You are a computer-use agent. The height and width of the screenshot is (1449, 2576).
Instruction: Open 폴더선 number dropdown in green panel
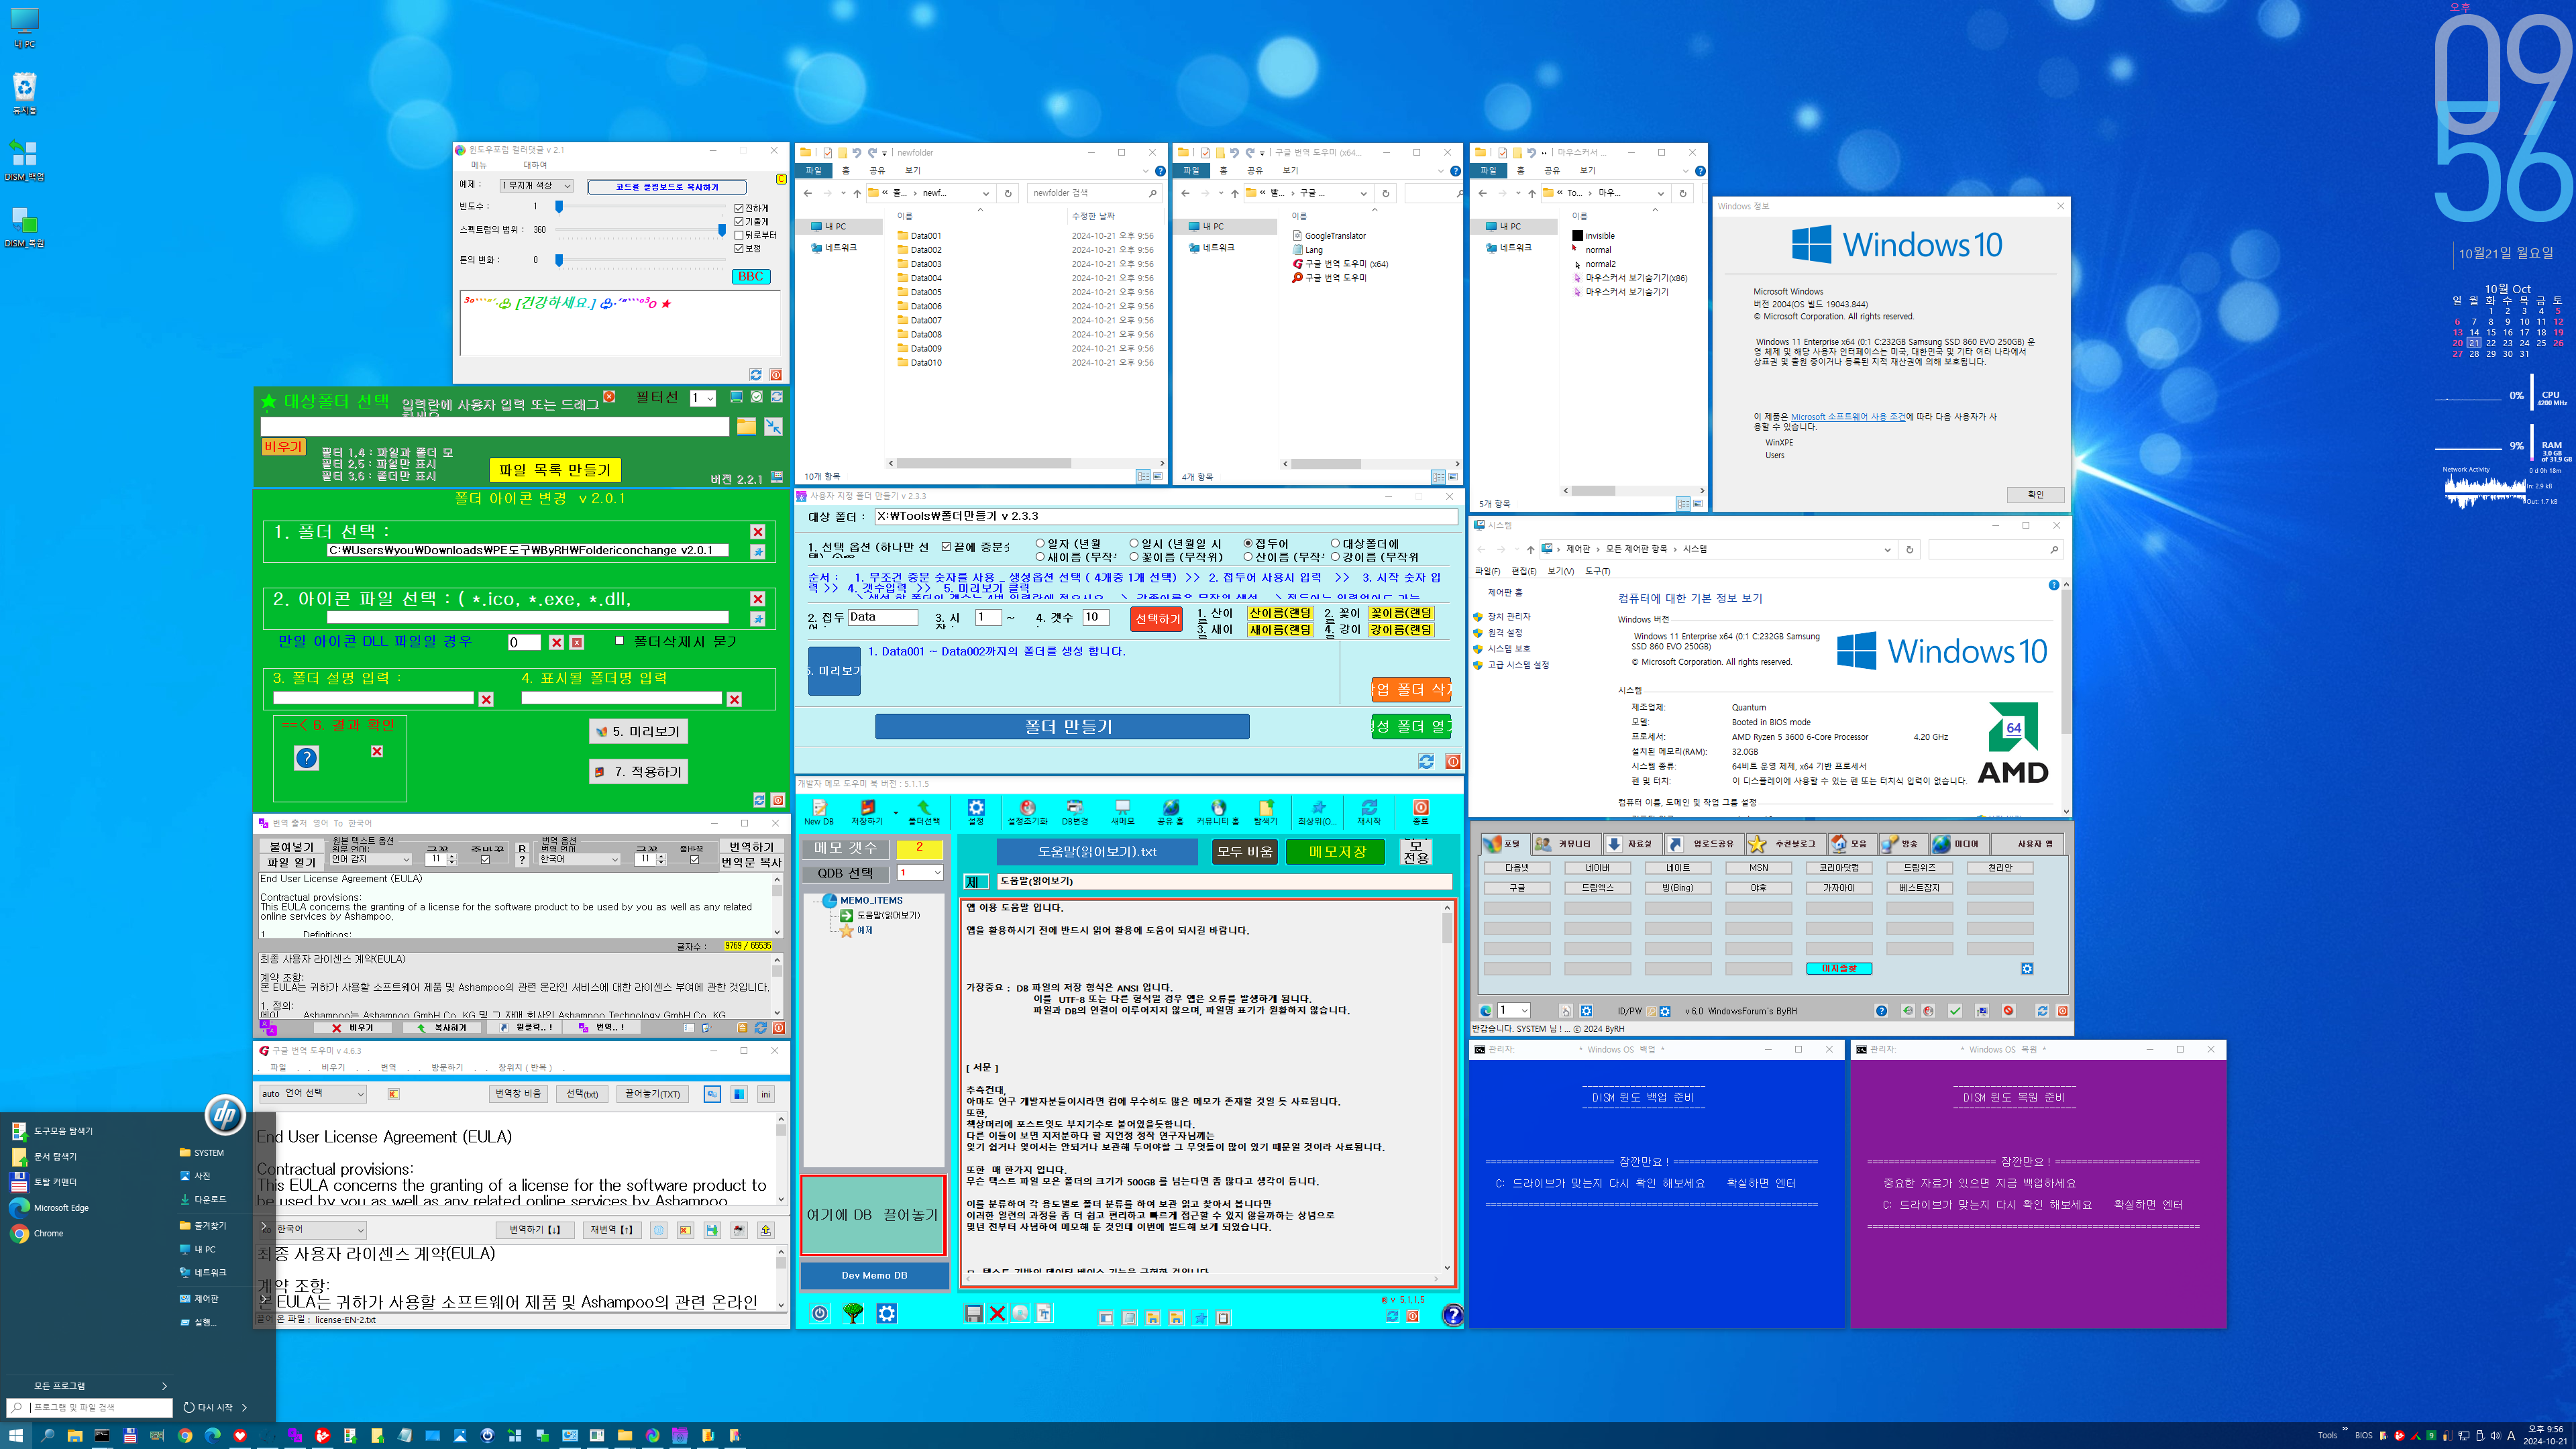[x=703, y=398]
